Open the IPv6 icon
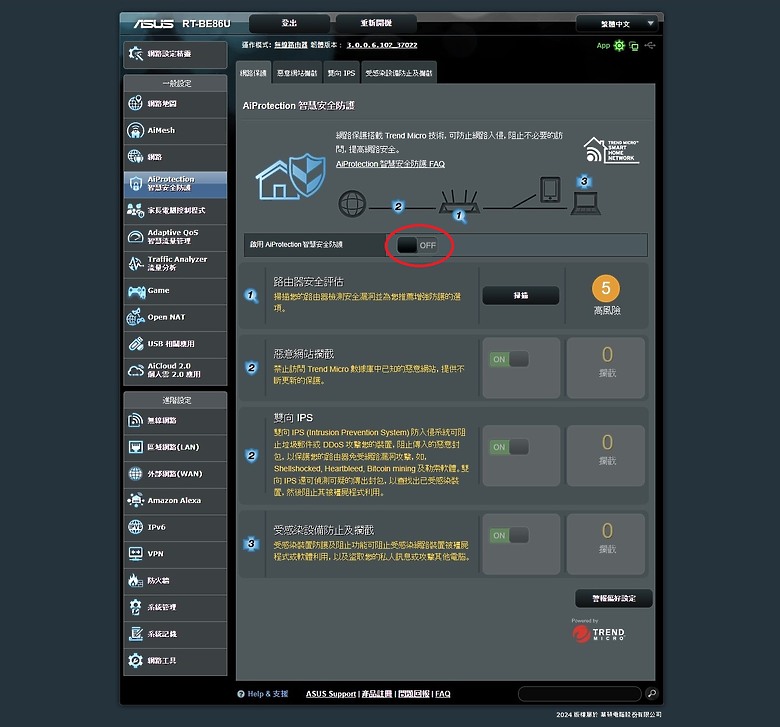 [135, 527]
